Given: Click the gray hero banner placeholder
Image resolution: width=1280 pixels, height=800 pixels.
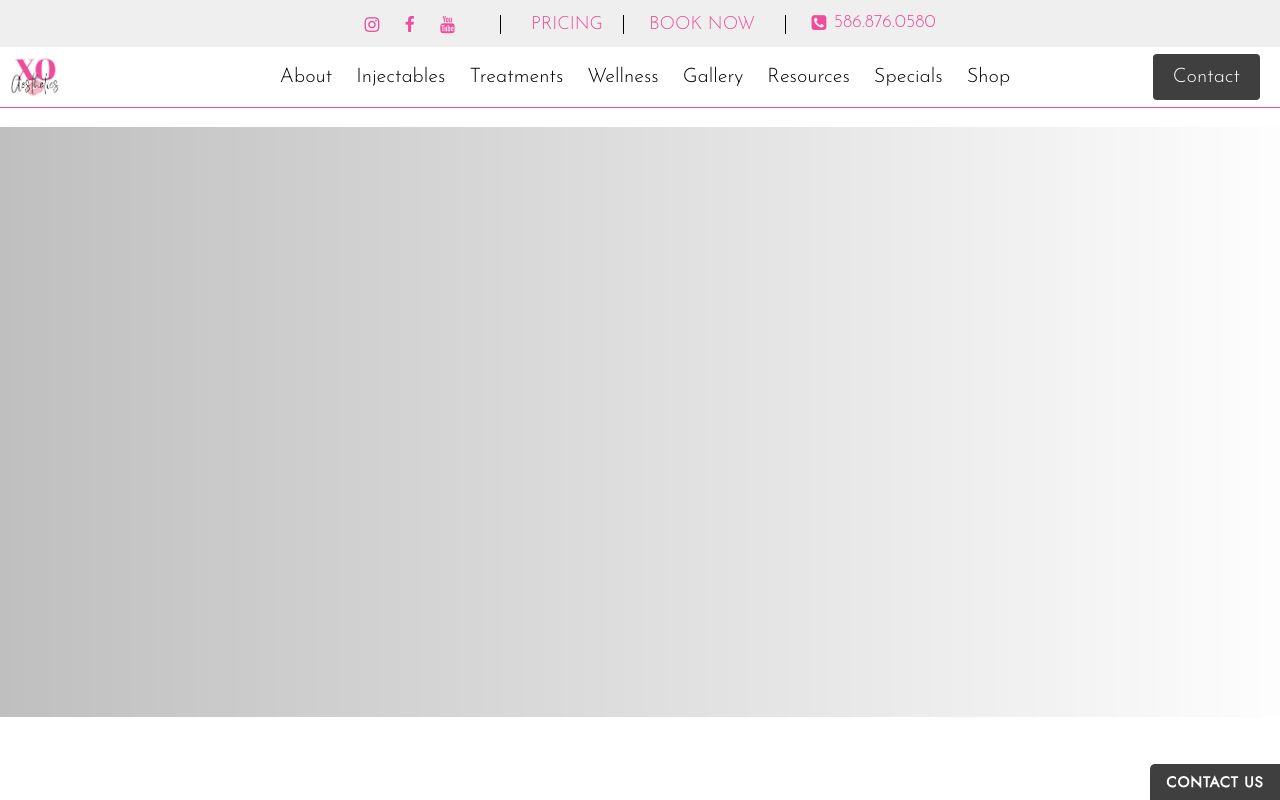Looking at the screenshot, I should pyautogui.click(x=640, y=420).
